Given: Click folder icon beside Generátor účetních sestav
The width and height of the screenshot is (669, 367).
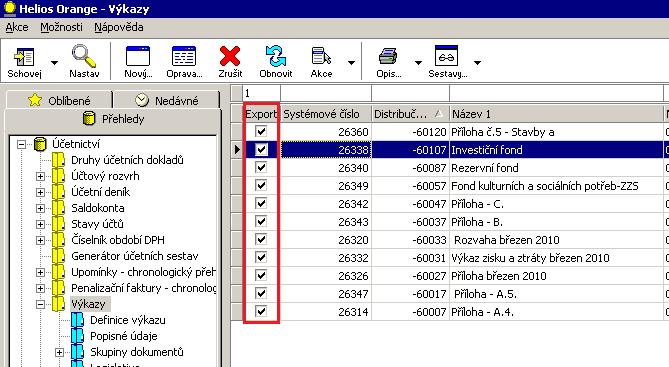Looking at the screenshot, I should pyautogui.click(x=58, y=256).
